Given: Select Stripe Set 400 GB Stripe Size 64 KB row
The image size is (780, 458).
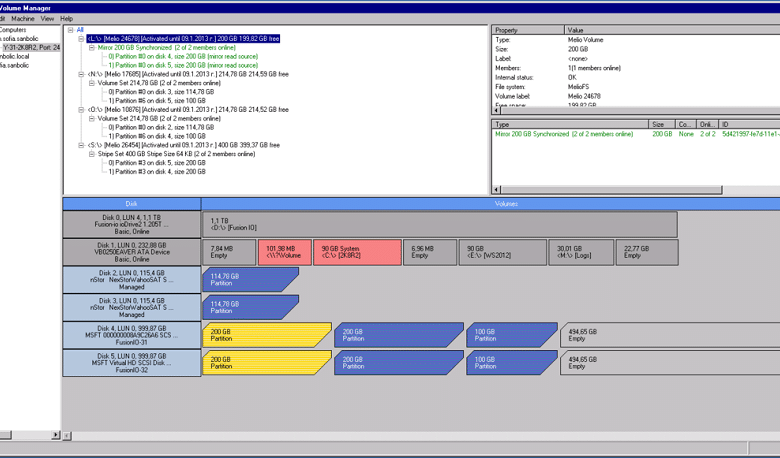Looking at the screenshot, I should click(177, 154).
